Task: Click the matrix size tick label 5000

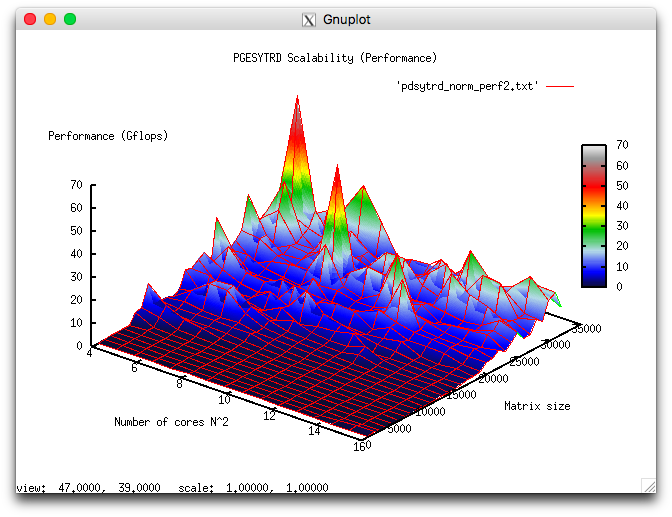Action: (399, 429)
